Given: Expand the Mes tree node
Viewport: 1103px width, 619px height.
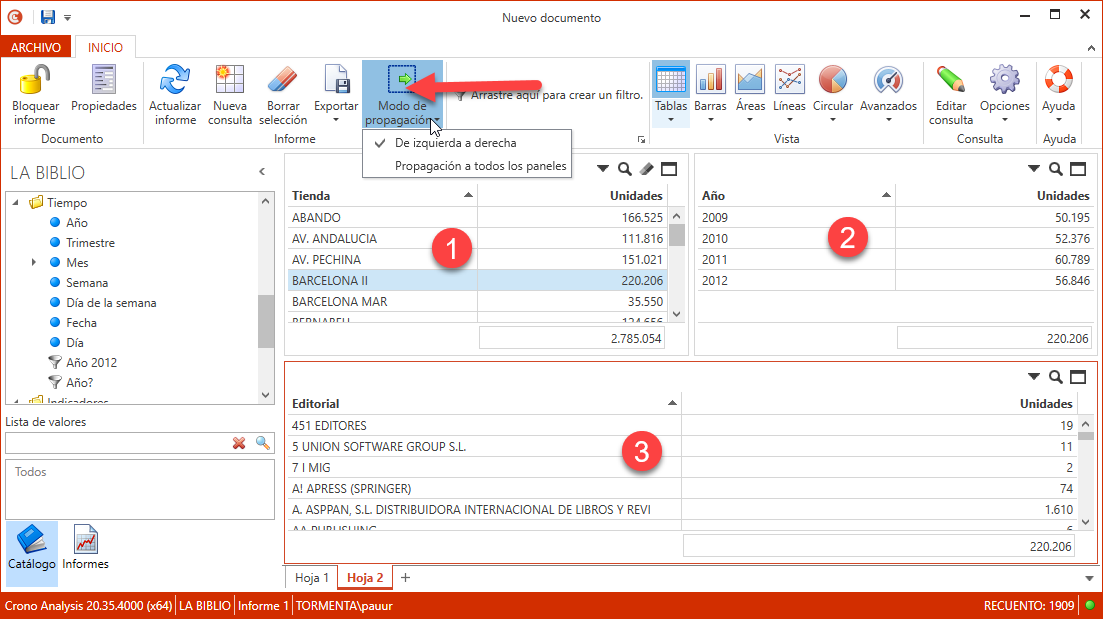Looking at the screenshot, I should tap(34, 263).
